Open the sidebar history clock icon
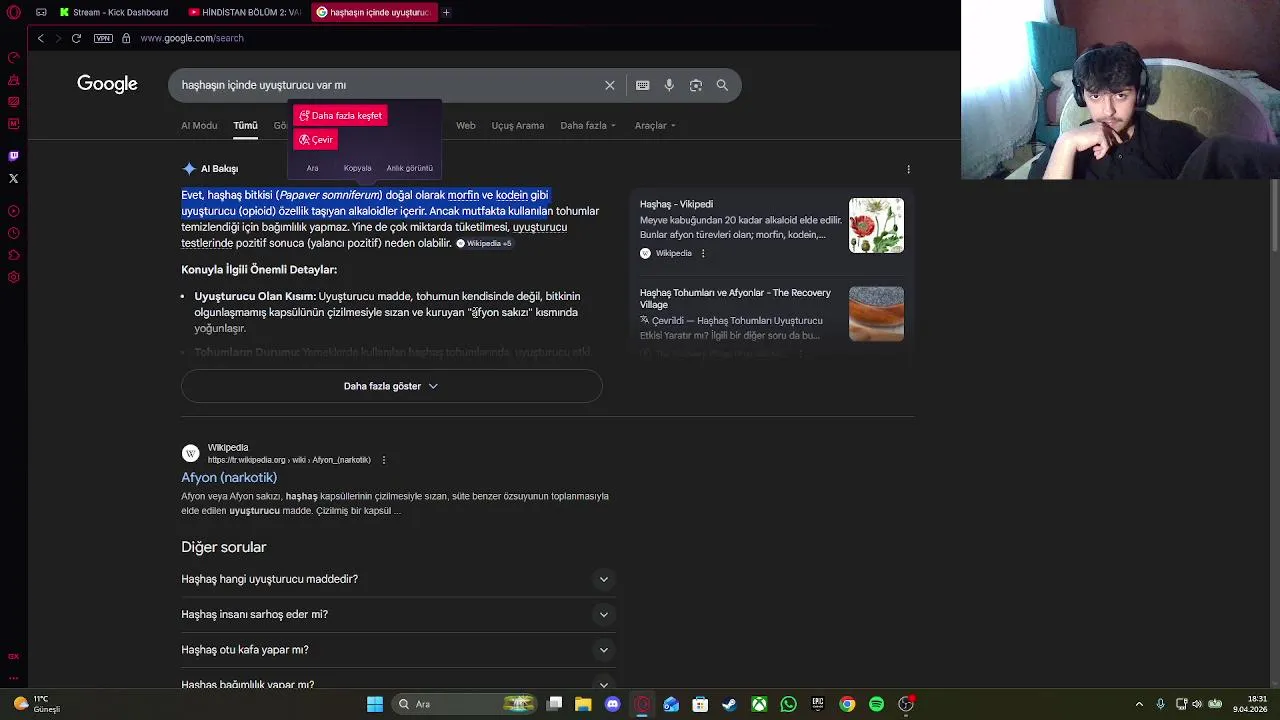This screenshot has width=1280, height=720. click(14, 233)
